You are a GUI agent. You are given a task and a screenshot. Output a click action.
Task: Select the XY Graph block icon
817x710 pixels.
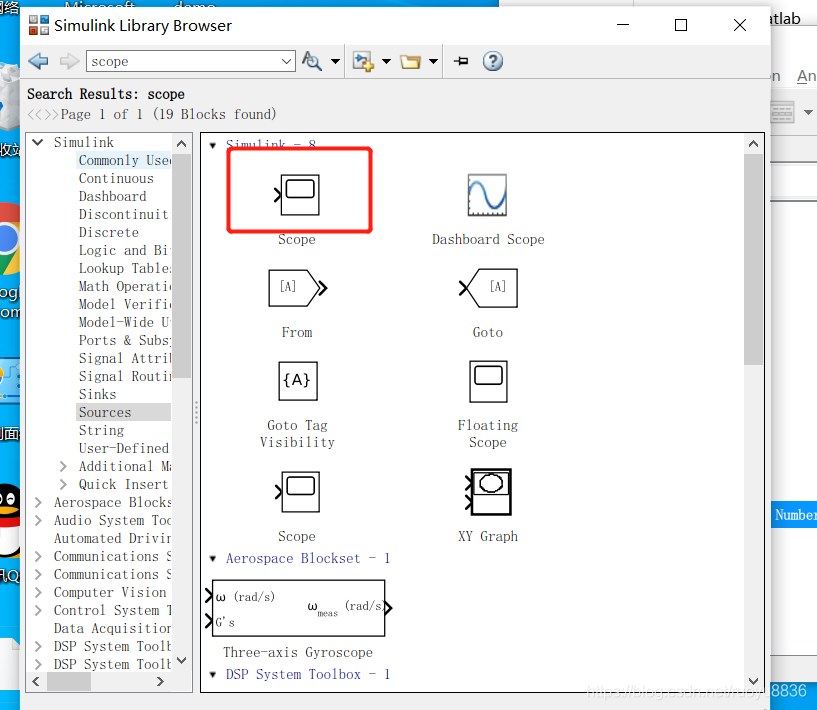(488, 492)
